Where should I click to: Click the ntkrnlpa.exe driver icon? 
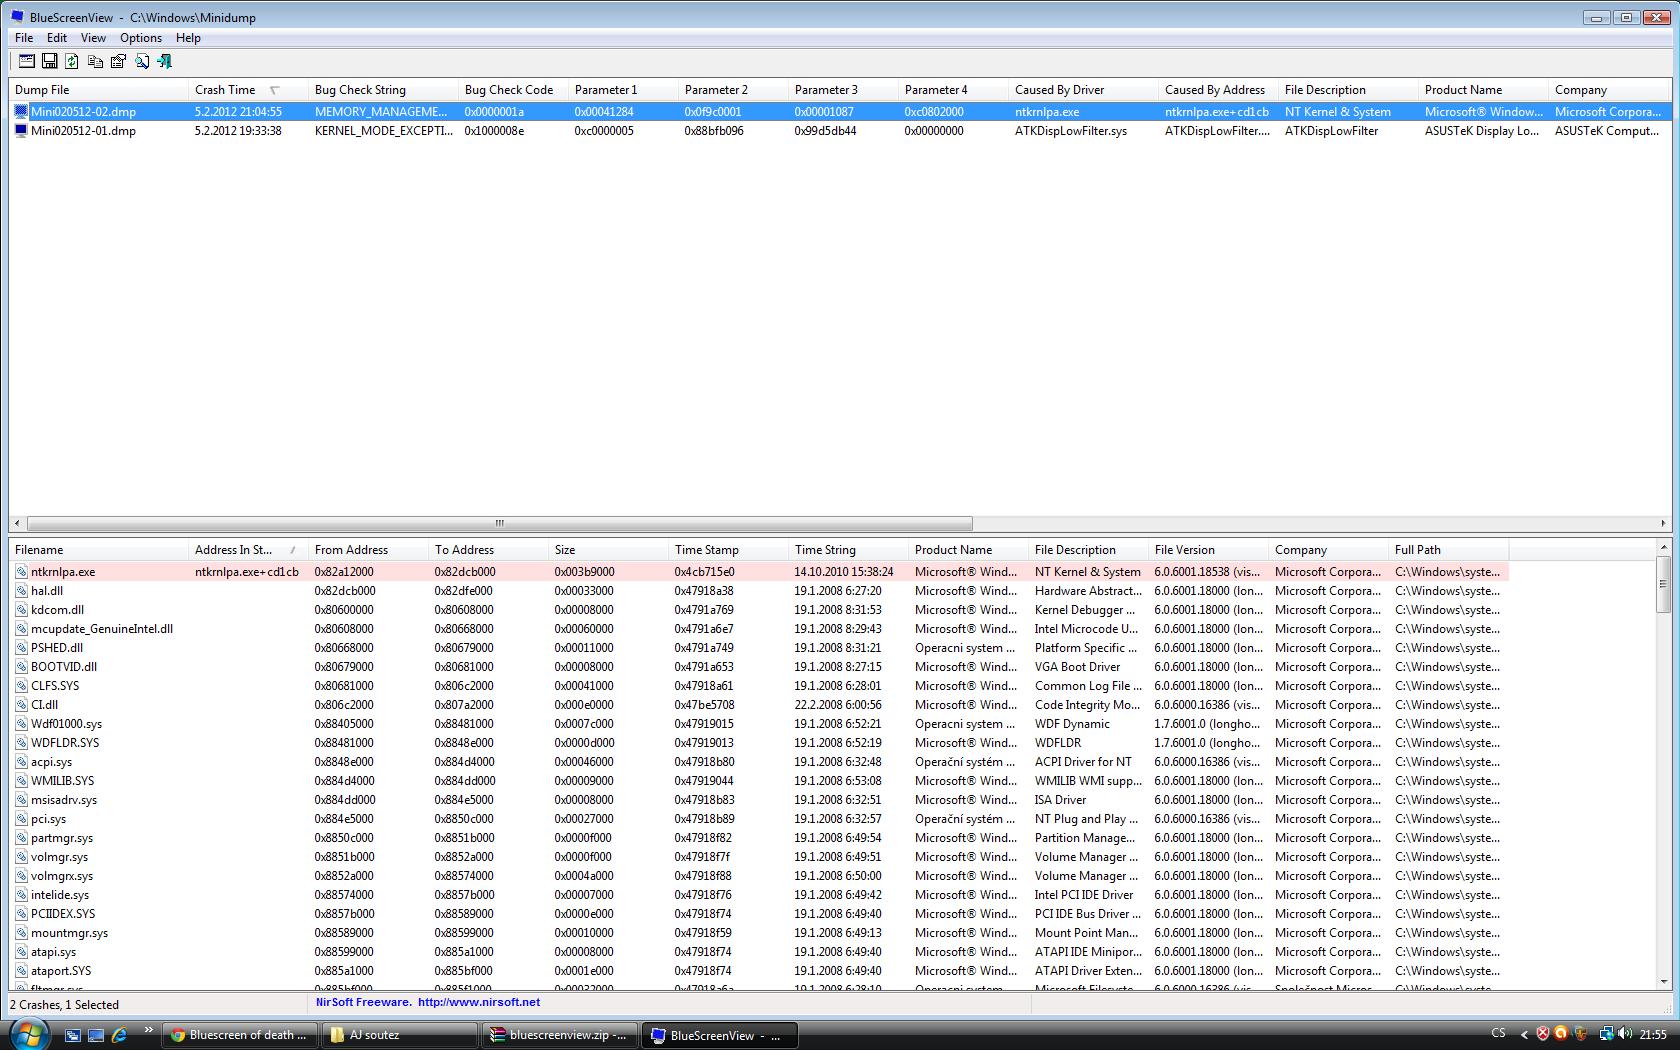(21, 572)
